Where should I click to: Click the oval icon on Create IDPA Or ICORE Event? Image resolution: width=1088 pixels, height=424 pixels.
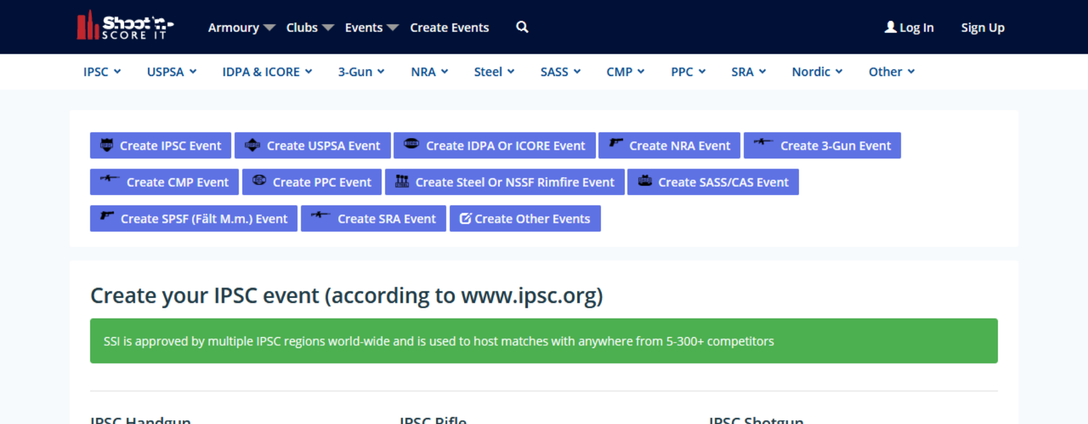point(411,144)
